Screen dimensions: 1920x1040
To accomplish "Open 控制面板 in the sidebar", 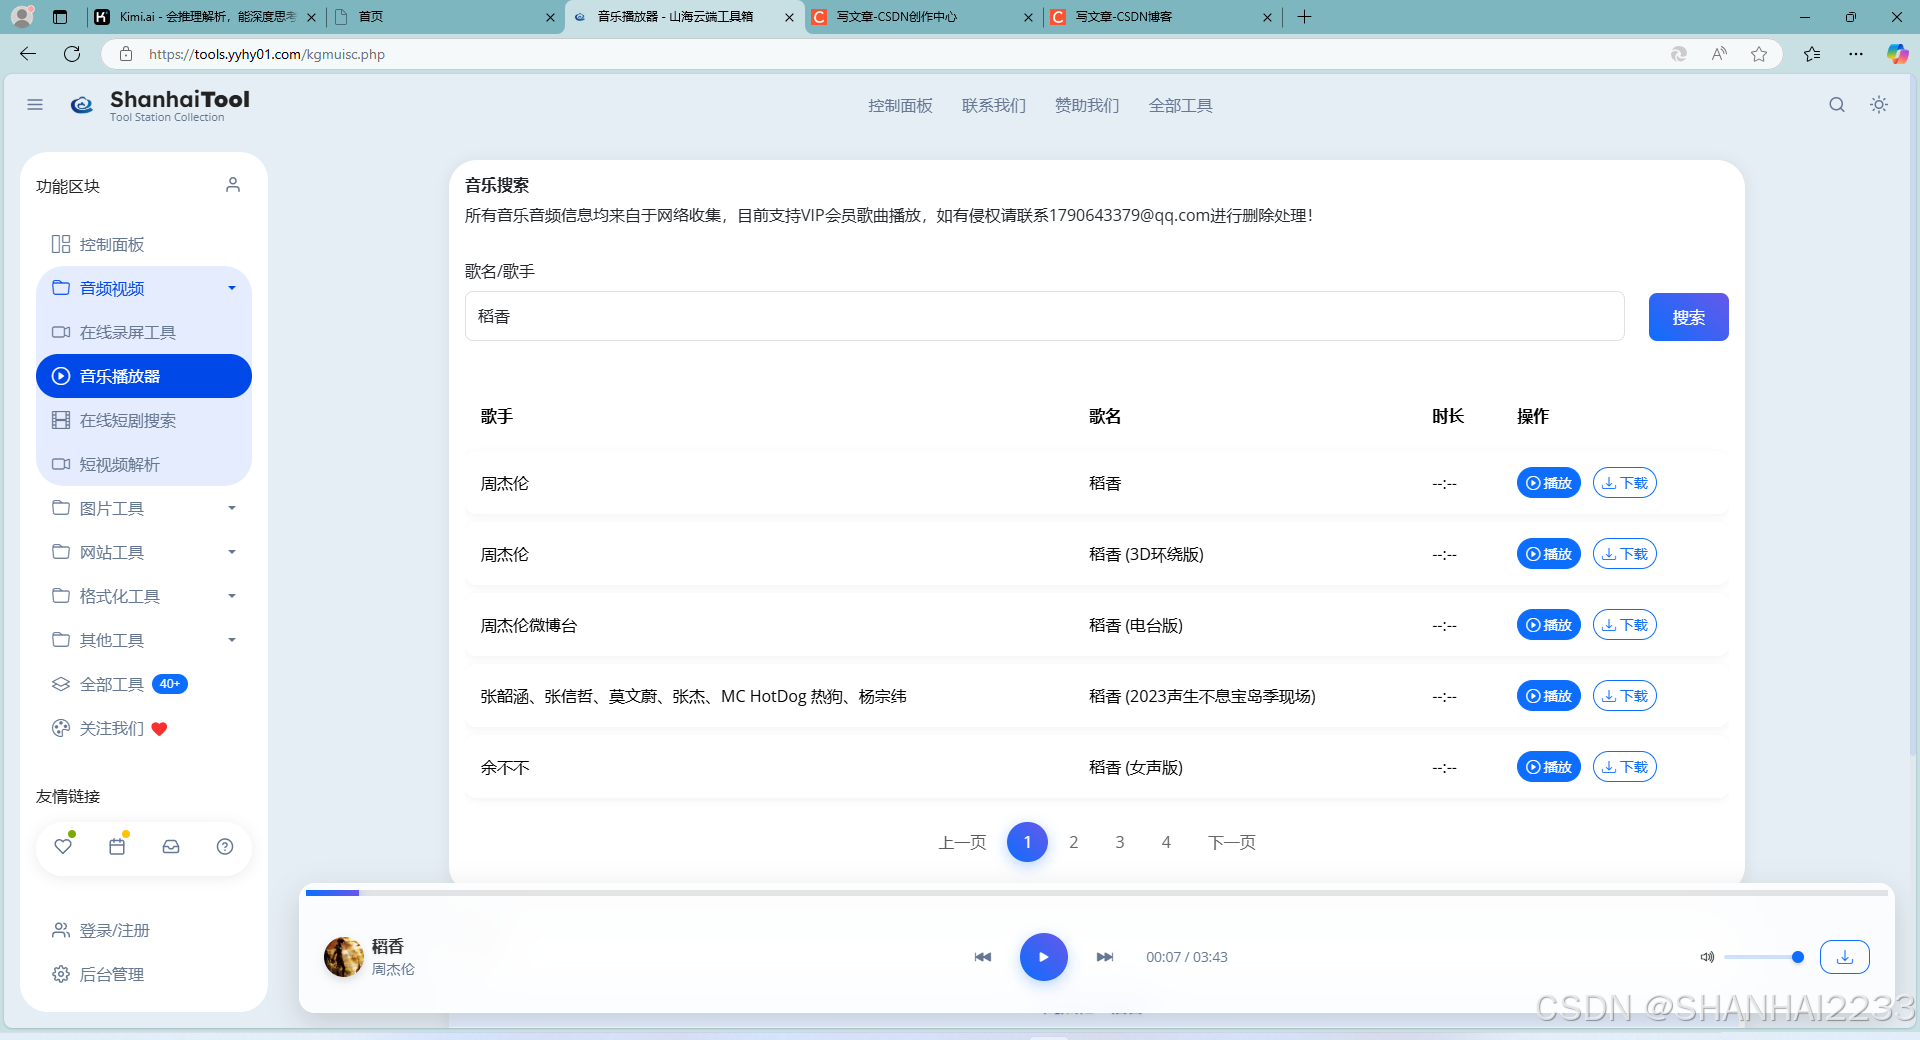I will coord(144,244).
